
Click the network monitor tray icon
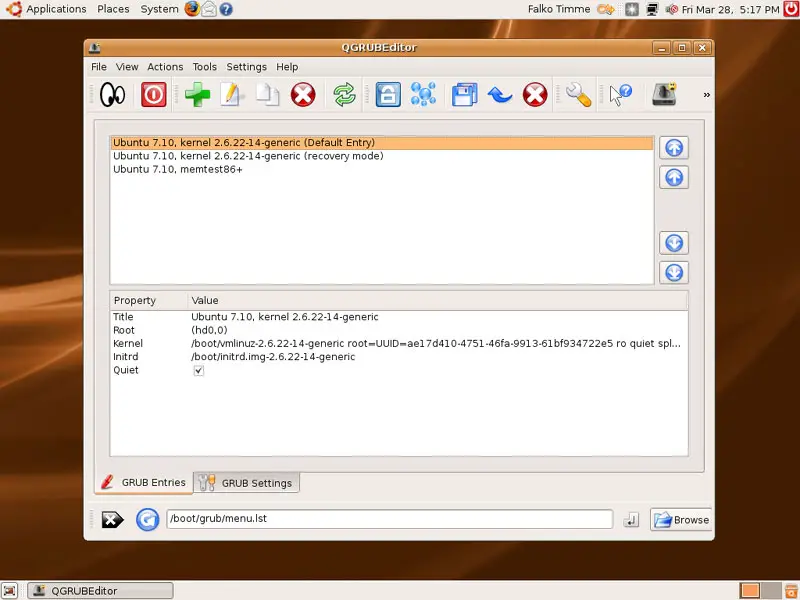click(x=652, y=9)
